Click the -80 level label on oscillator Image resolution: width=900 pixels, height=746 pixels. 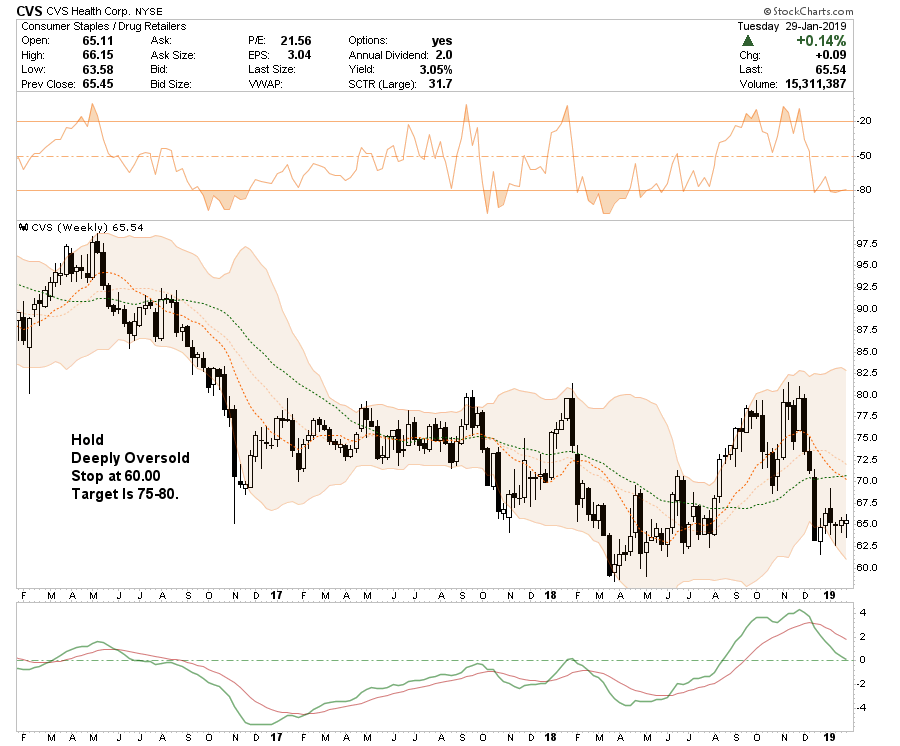(864, 190)
